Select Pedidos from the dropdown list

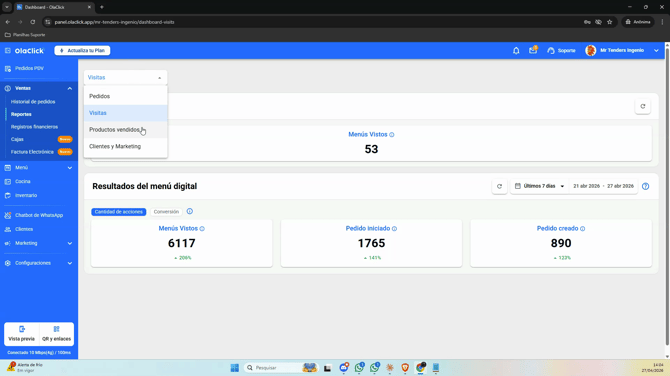126,96
